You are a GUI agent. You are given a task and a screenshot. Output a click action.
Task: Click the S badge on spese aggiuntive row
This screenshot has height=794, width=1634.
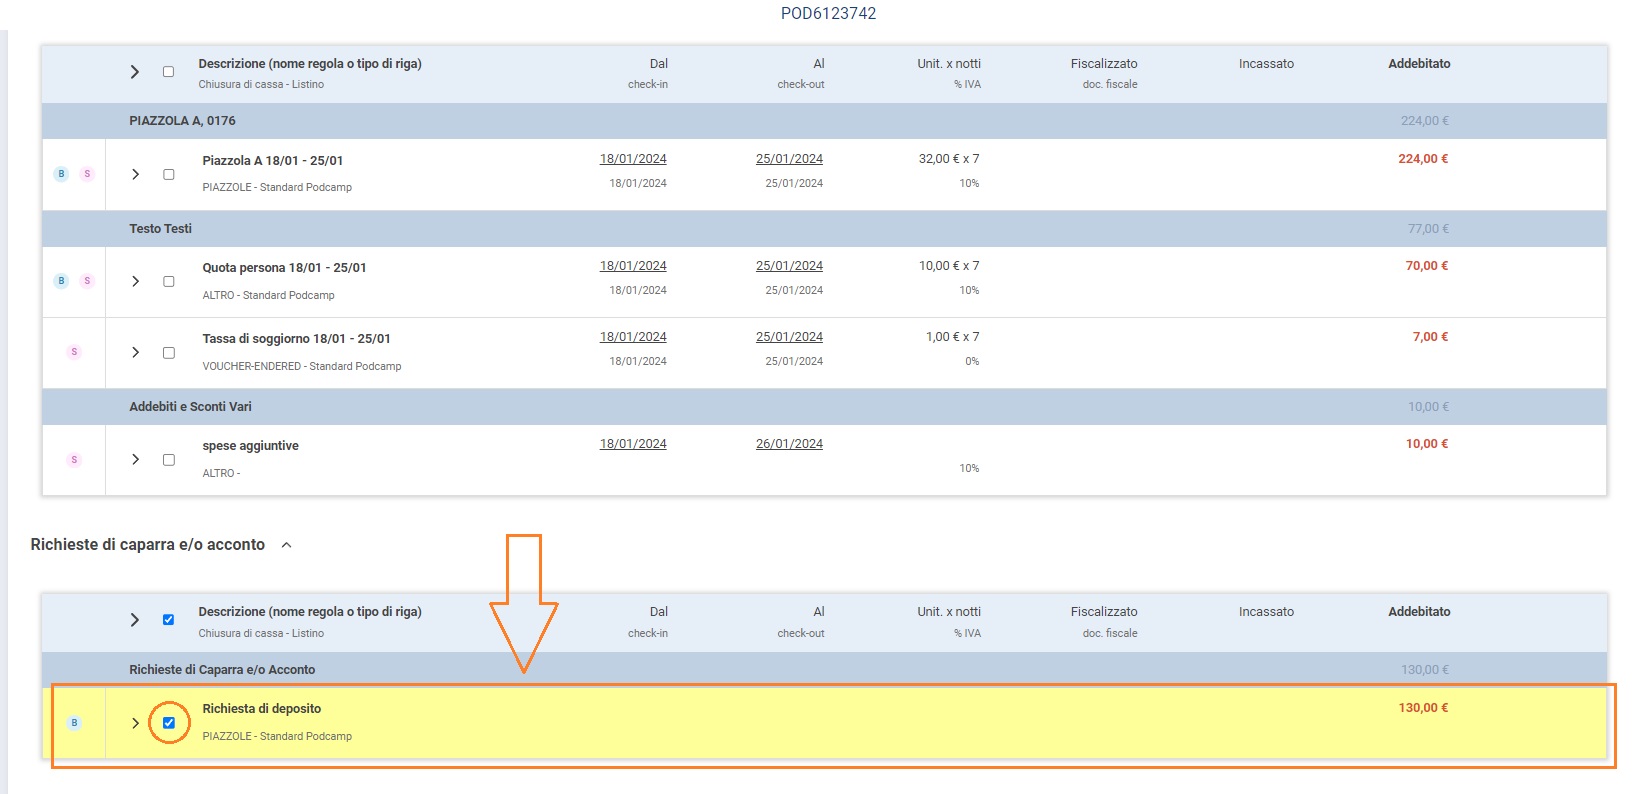74,460
